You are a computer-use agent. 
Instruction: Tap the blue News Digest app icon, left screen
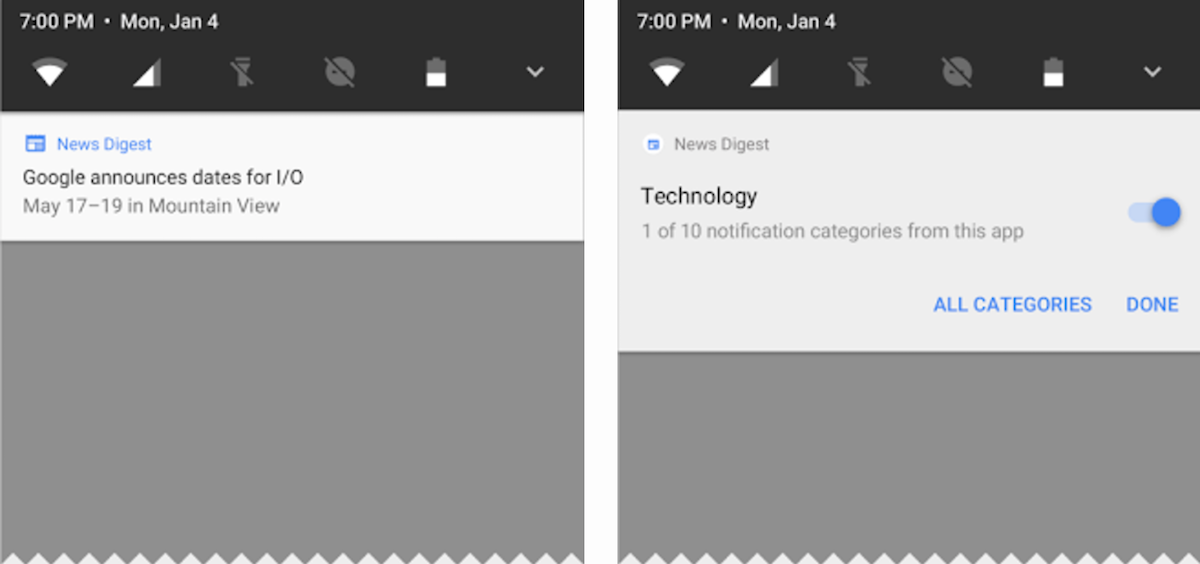tap(35, 144)
